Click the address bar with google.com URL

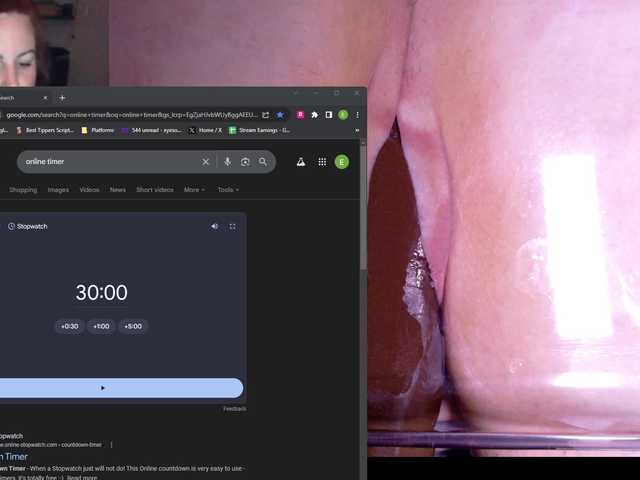(132, 115)
